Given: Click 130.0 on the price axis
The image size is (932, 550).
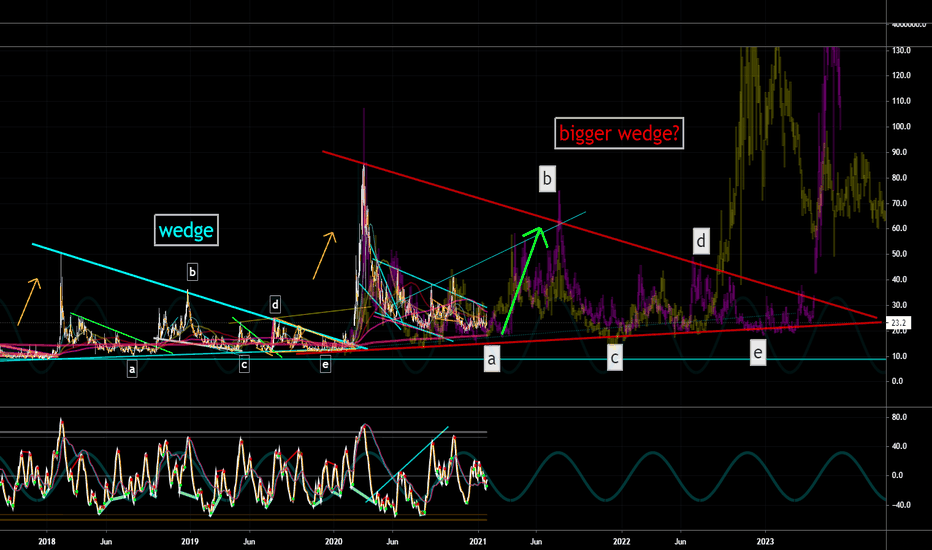Looking at the screenshot, I should pyautogui.click(x=901, y=51).
